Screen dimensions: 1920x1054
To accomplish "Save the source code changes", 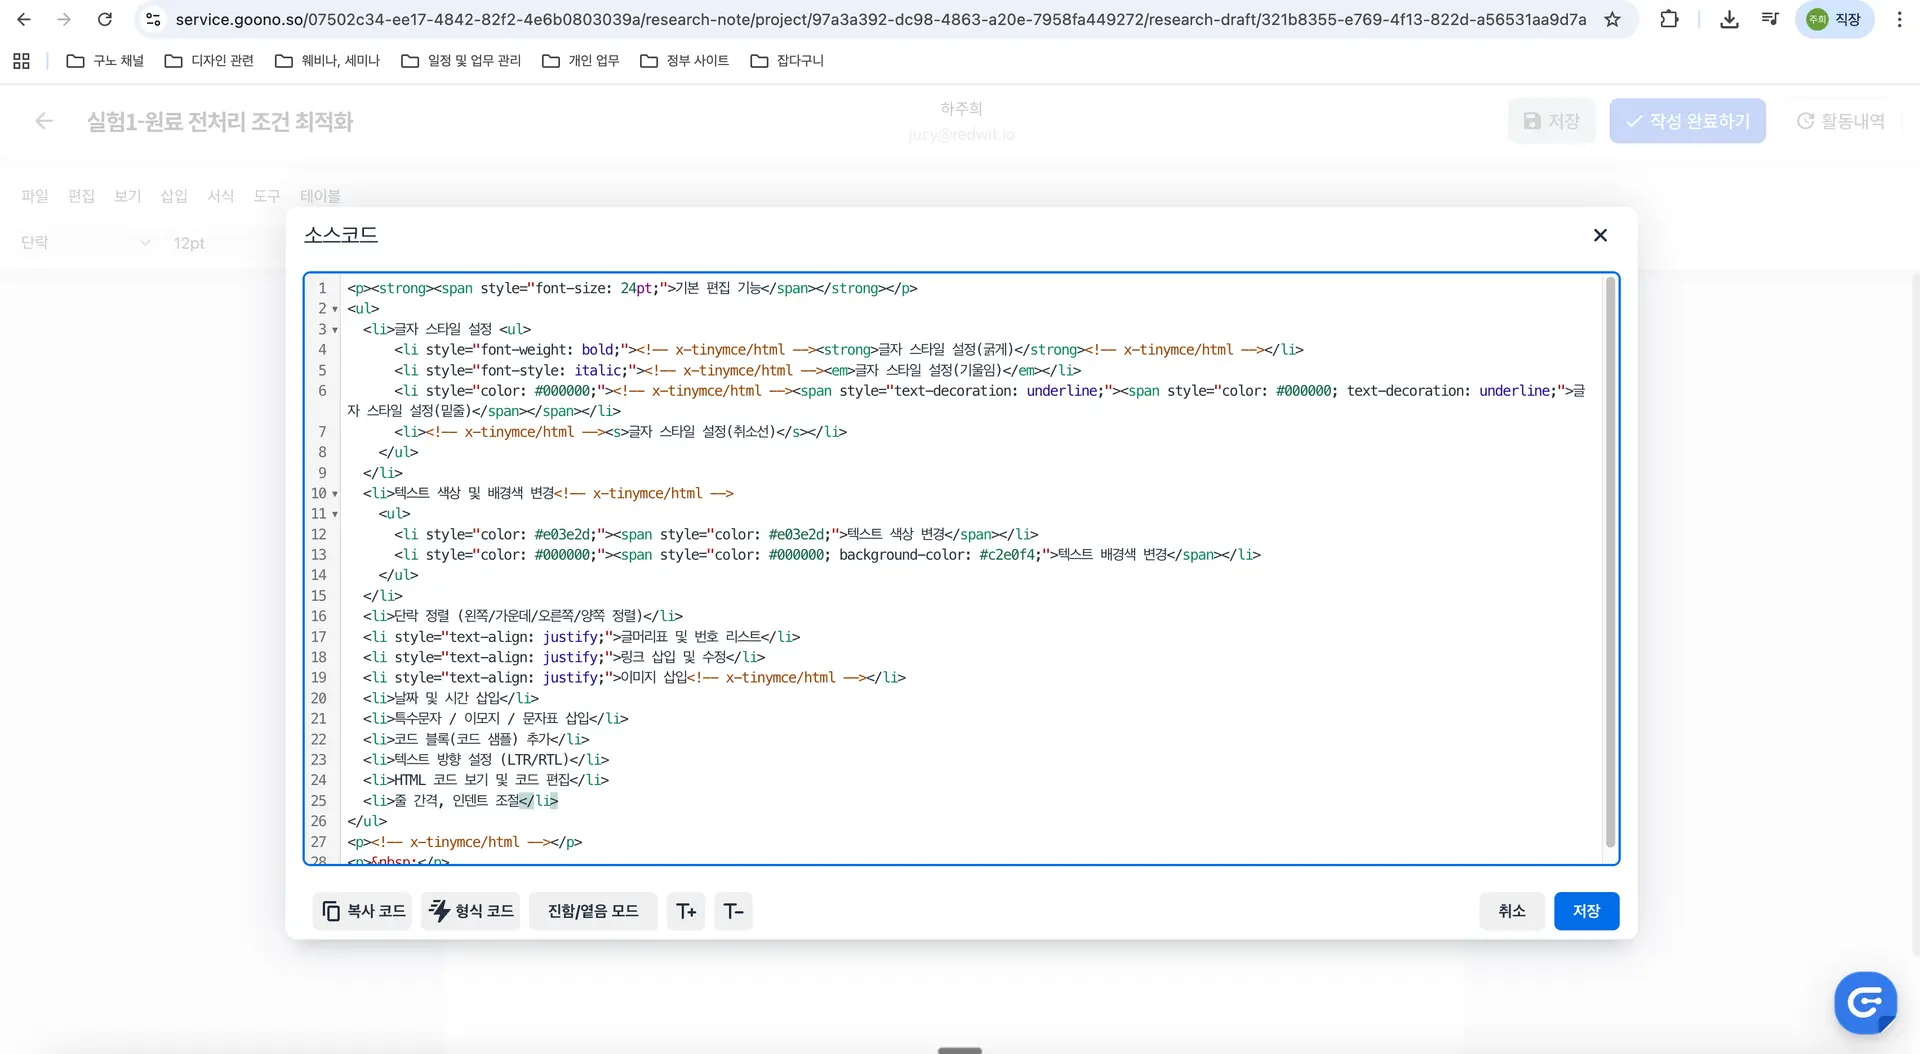I will pos(1586,911).
